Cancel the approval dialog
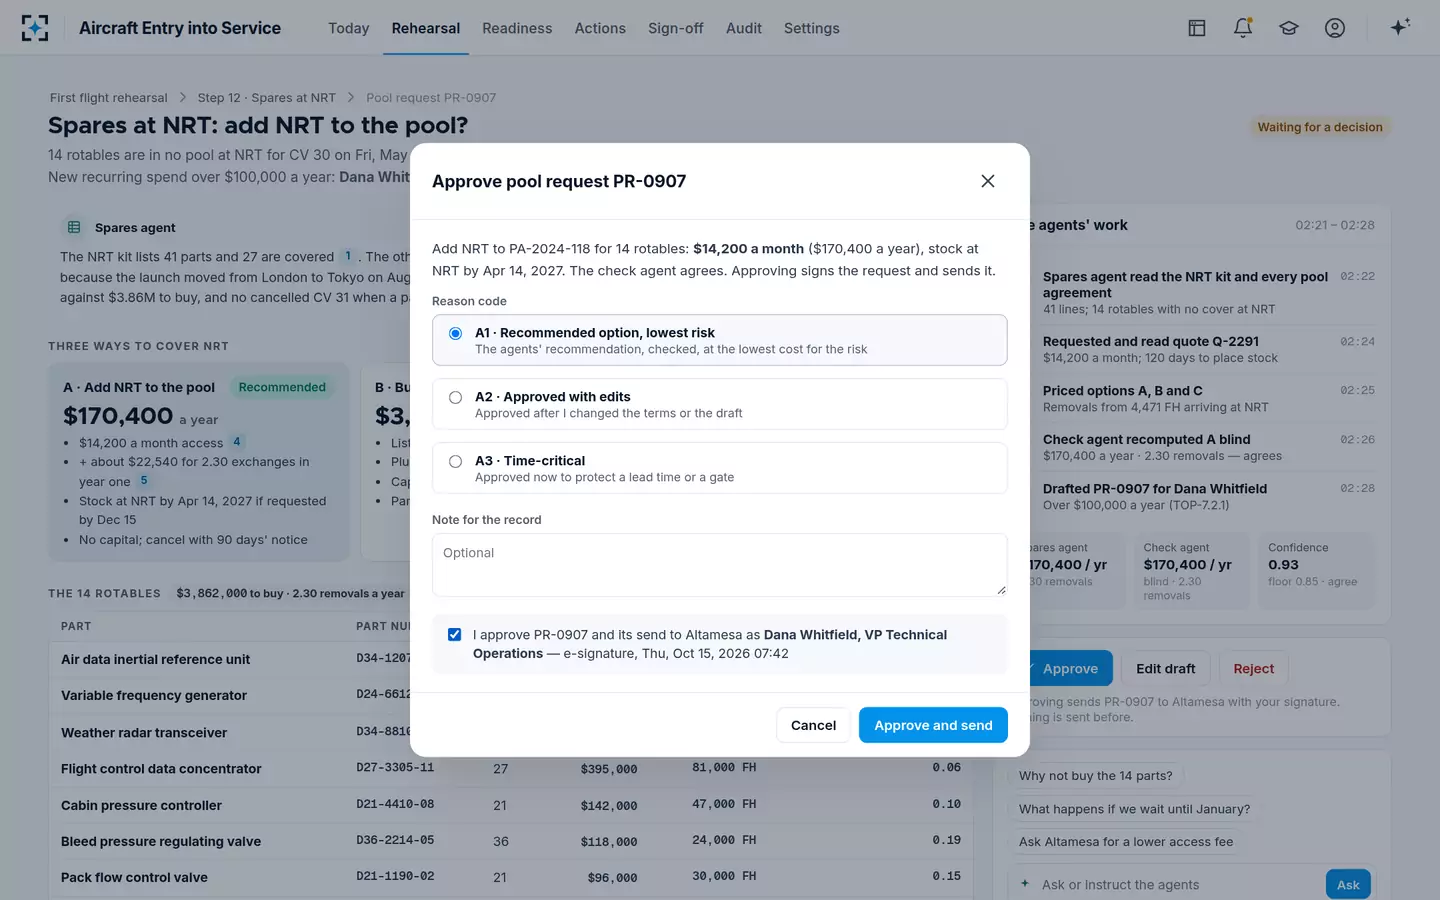Screen dimensions: 1440x900 click(813, 725)
